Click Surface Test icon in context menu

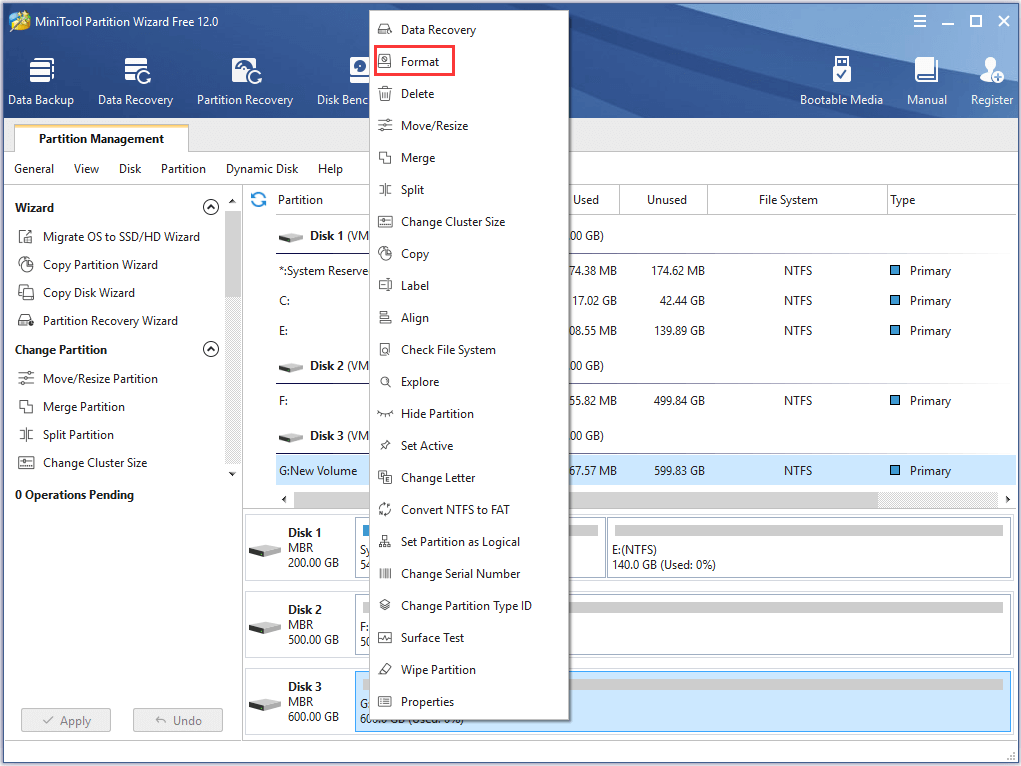pyautogui.click(x=385, y=638)
